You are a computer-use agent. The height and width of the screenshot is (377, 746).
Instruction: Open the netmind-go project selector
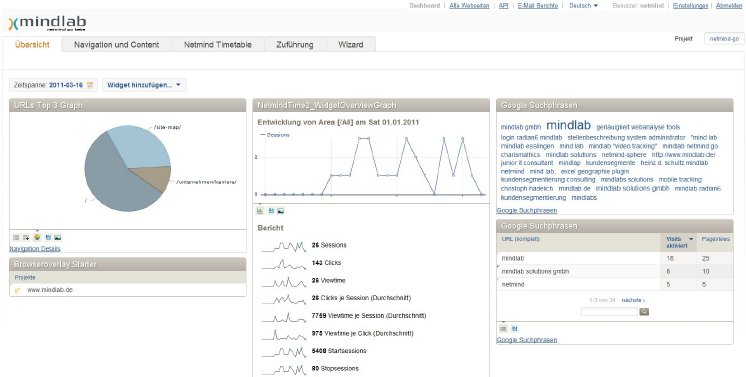click(x=724, y=39)
